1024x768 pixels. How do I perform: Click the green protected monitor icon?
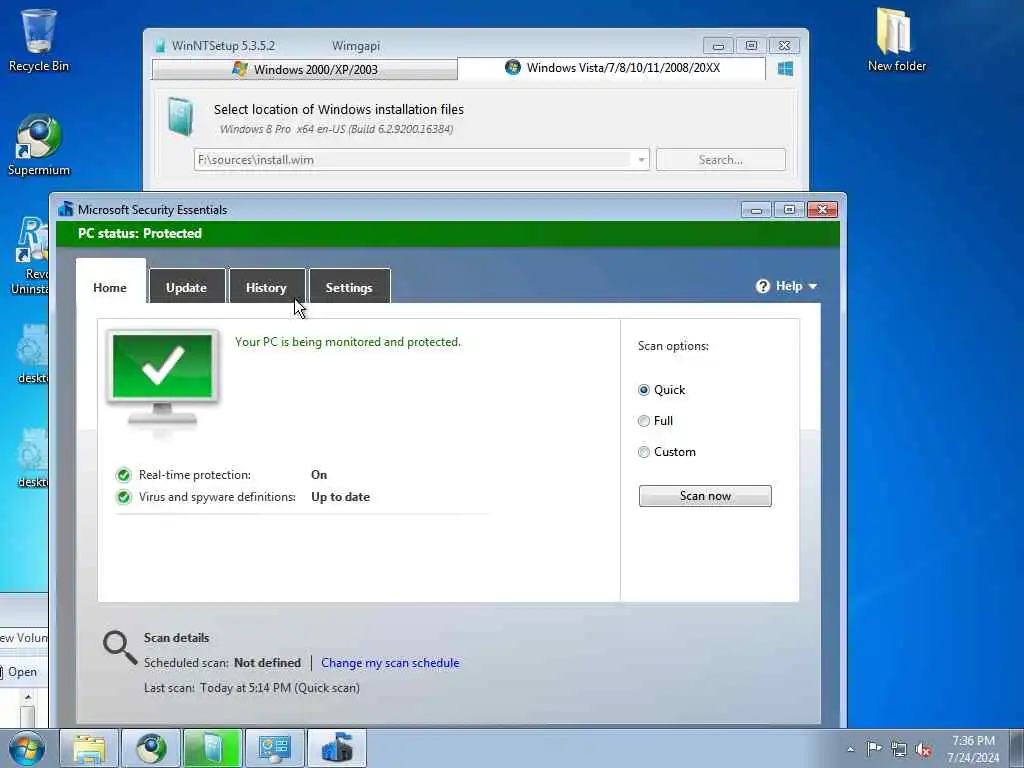163,378
